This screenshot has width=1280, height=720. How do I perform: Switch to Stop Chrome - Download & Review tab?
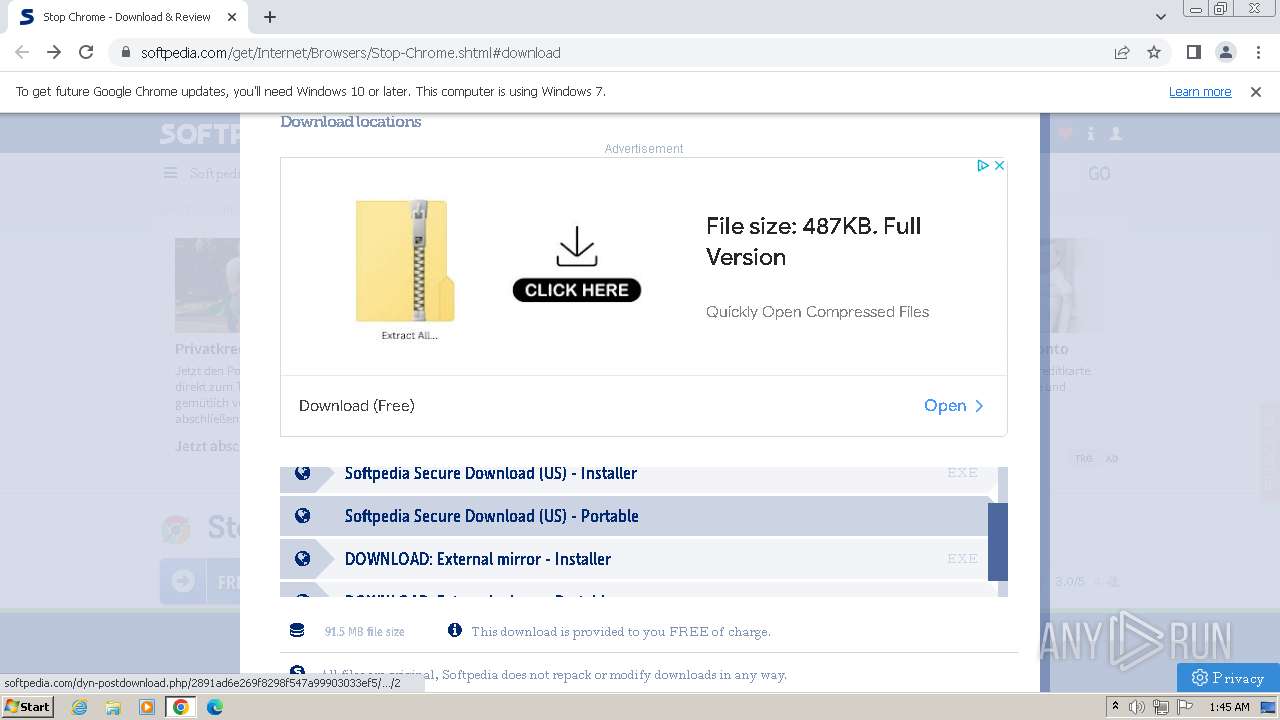[127, 17]
